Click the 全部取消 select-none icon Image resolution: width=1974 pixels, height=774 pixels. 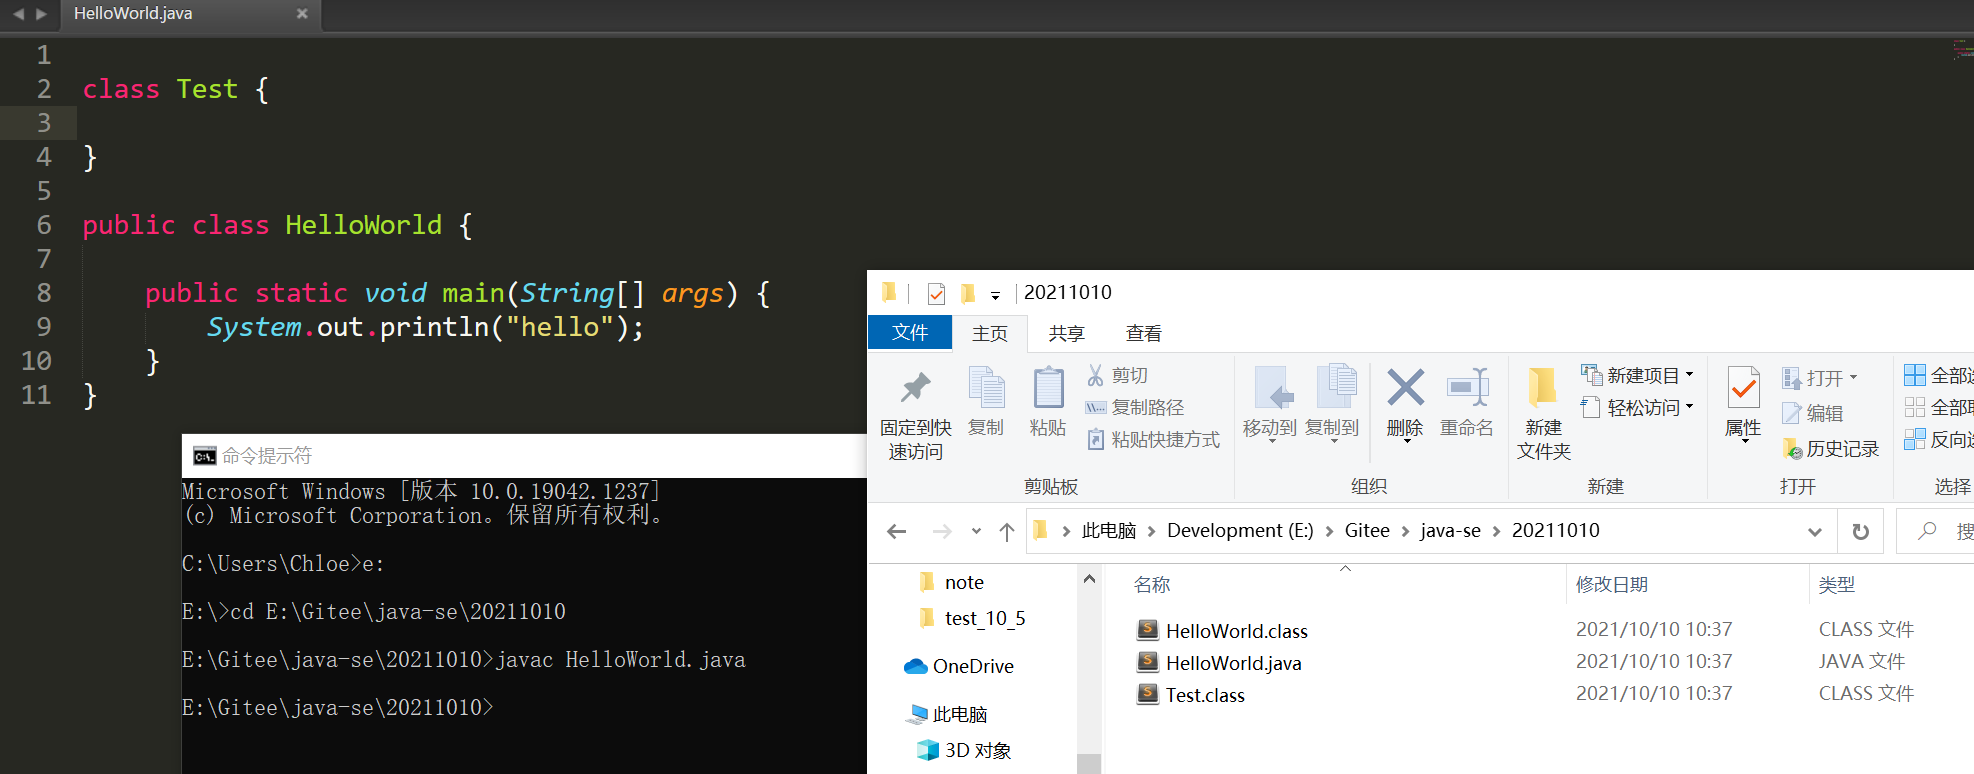(1914, 407)
